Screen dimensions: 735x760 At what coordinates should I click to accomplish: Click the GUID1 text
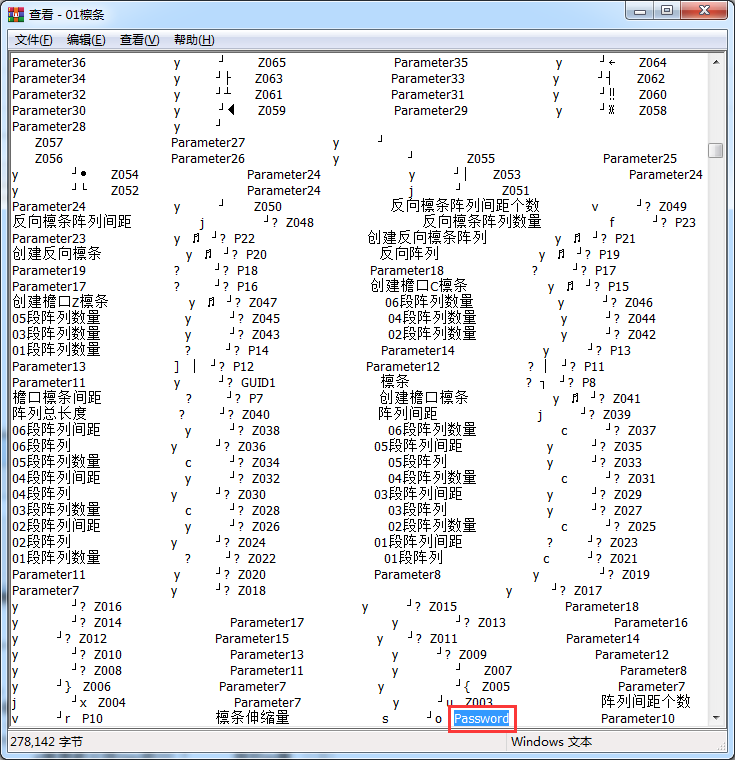pyautogui.click(x=258, y=382)
